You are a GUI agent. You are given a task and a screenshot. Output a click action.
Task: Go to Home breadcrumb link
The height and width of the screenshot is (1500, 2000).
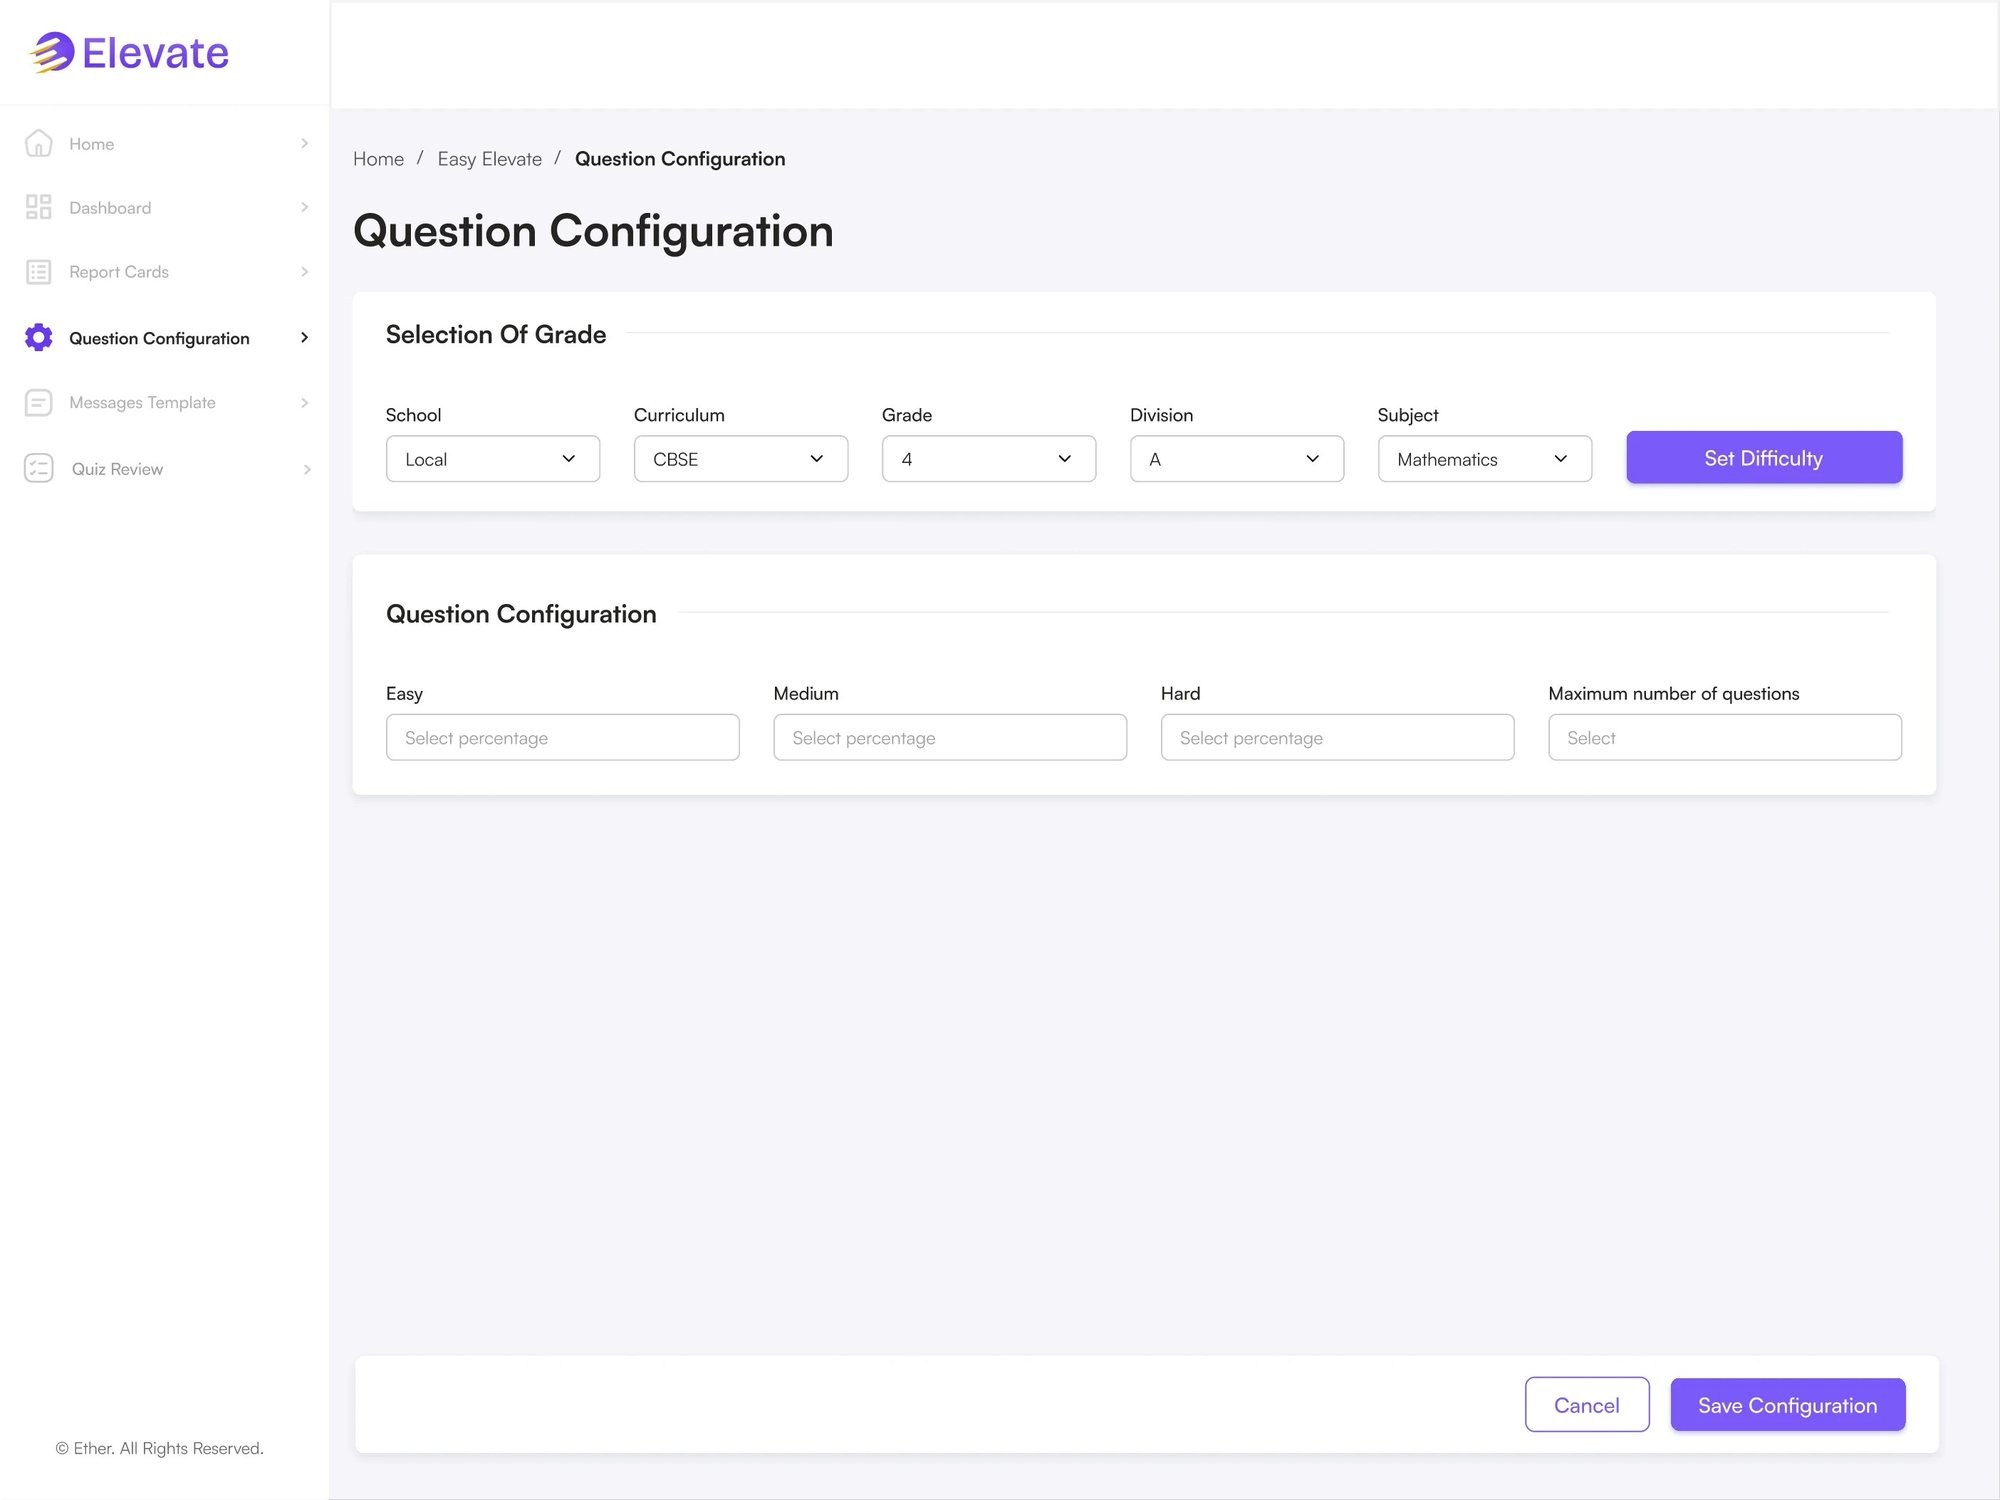point(378,159)
